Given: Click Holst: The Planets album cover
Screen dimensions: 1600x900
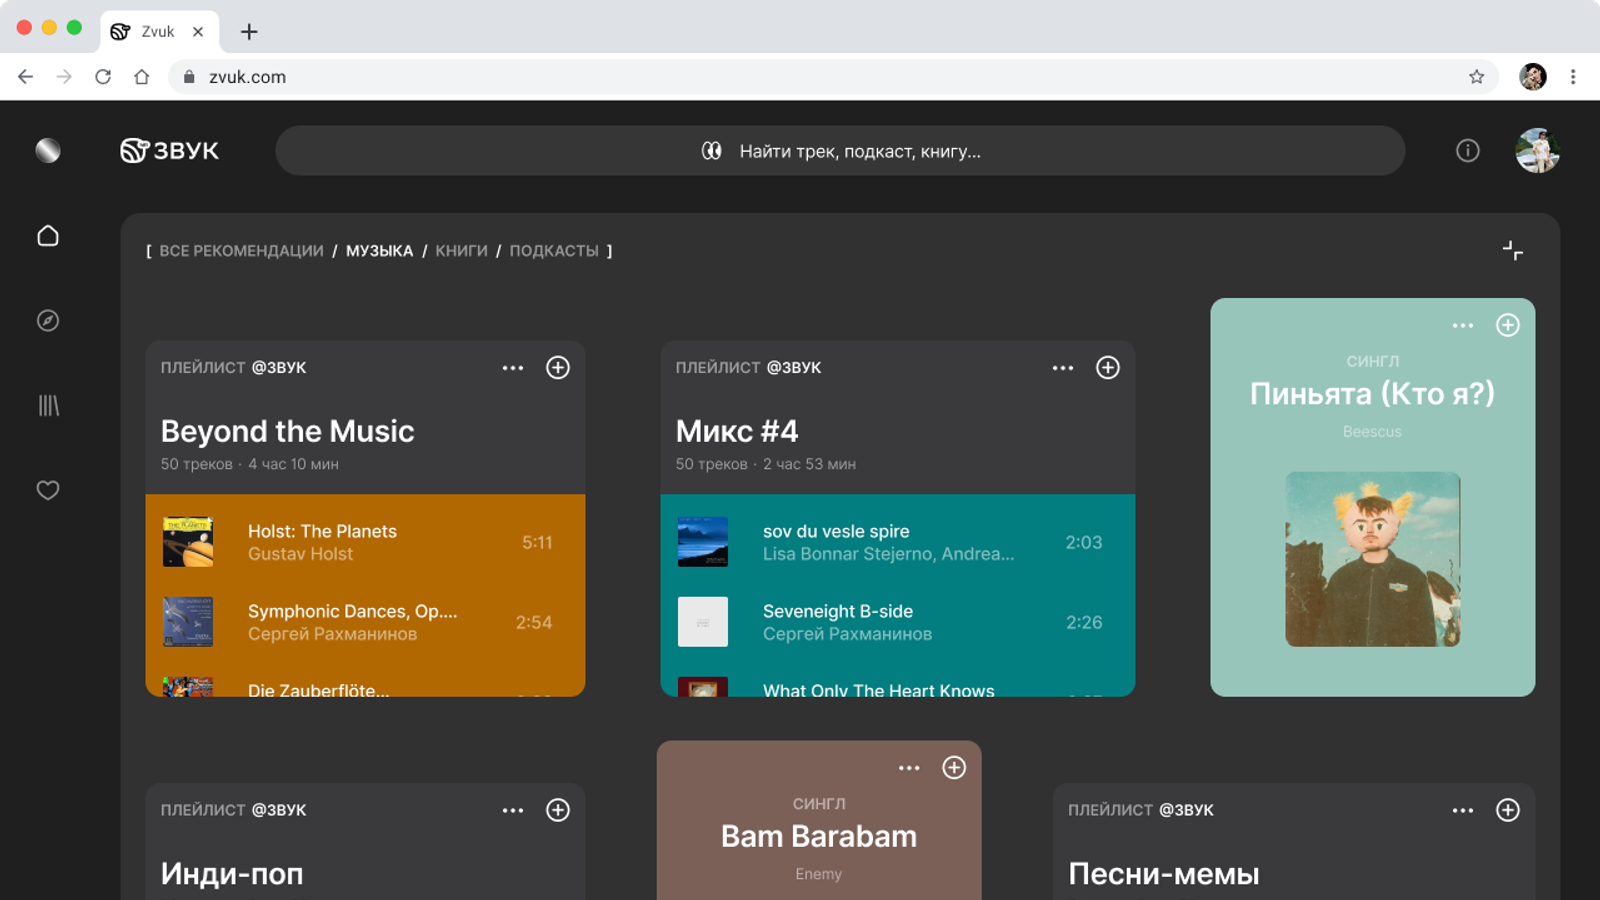Looking at the screenshot, I should pos(188,542).
